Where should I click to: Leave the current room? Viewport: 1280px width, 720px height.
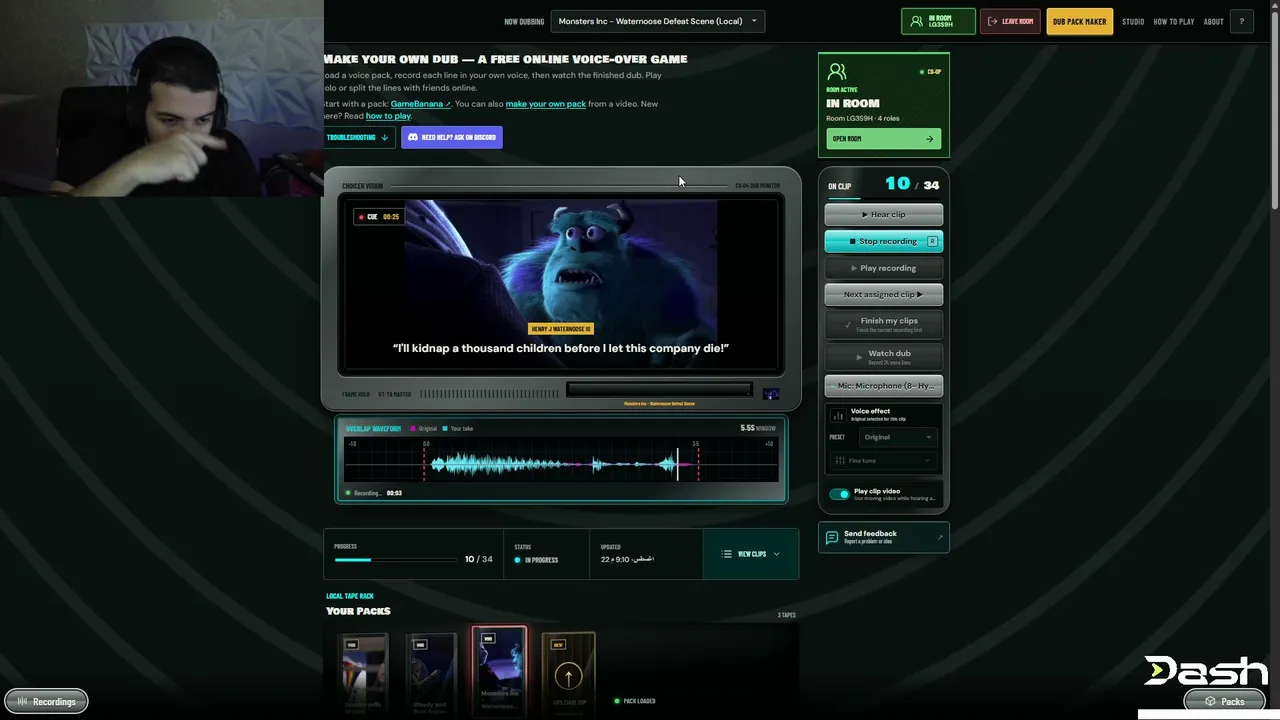click(1010, 21)
